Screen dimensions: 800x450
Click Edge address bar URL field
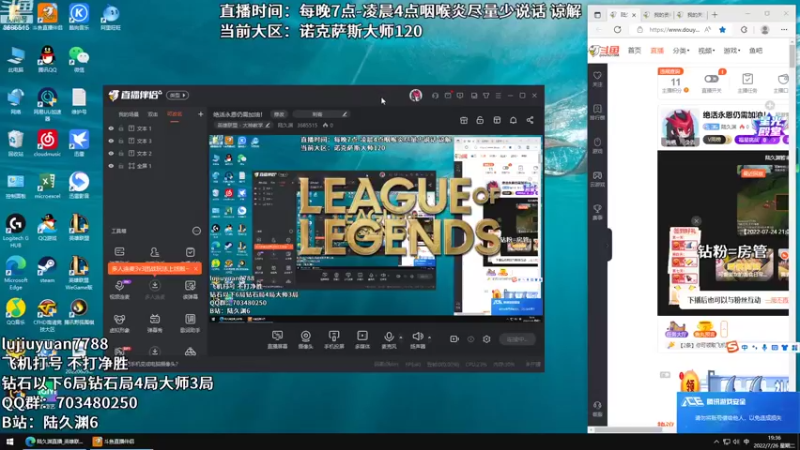click(x=674, y=30)
